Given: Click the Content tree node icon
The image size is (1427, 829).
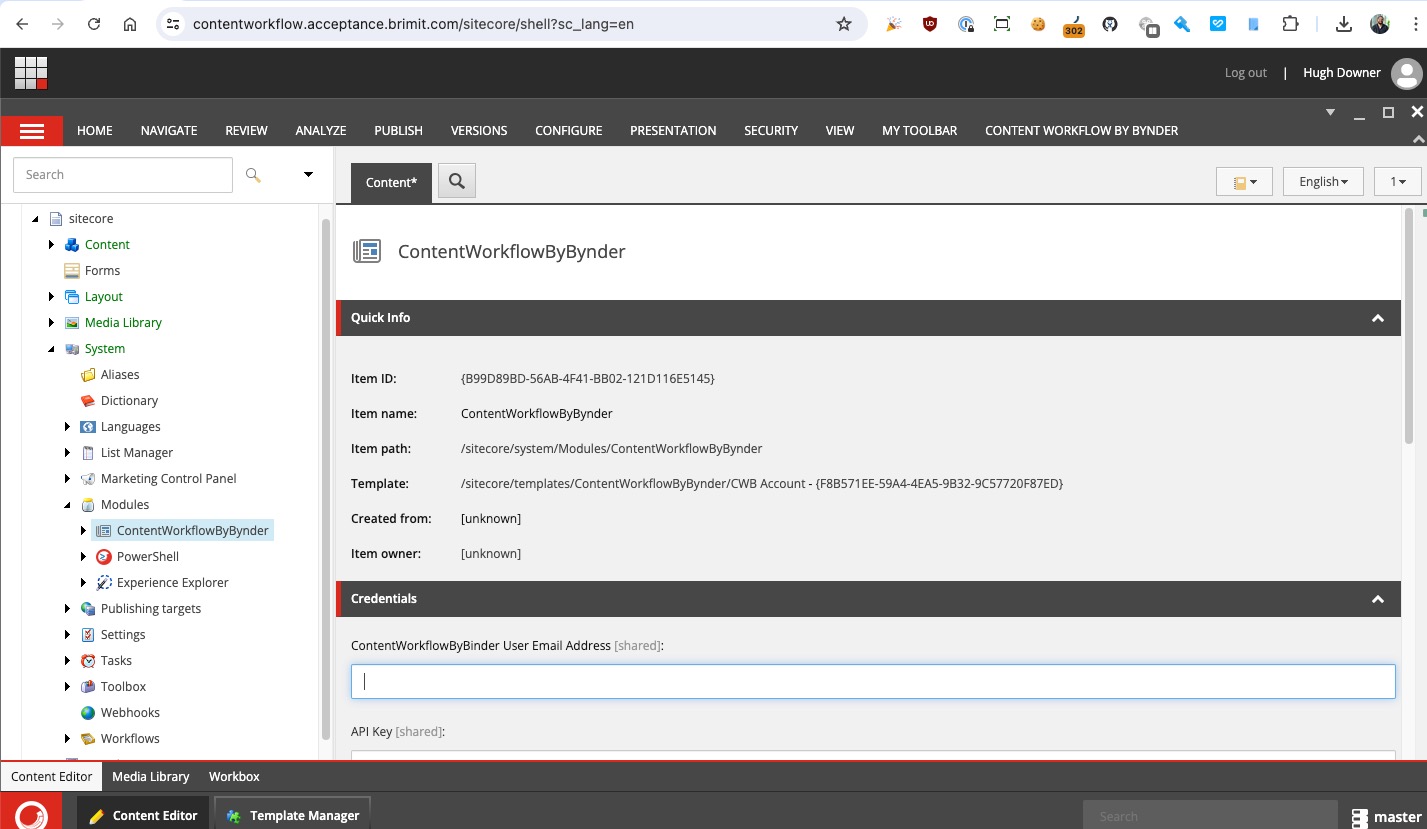Looking at the screenshot, I should (x=72, y=245).
